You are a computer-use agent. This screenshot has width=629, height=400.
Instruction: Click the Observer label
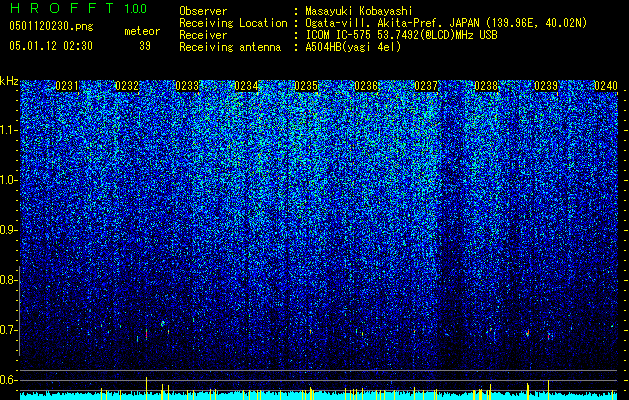[203, 11]
